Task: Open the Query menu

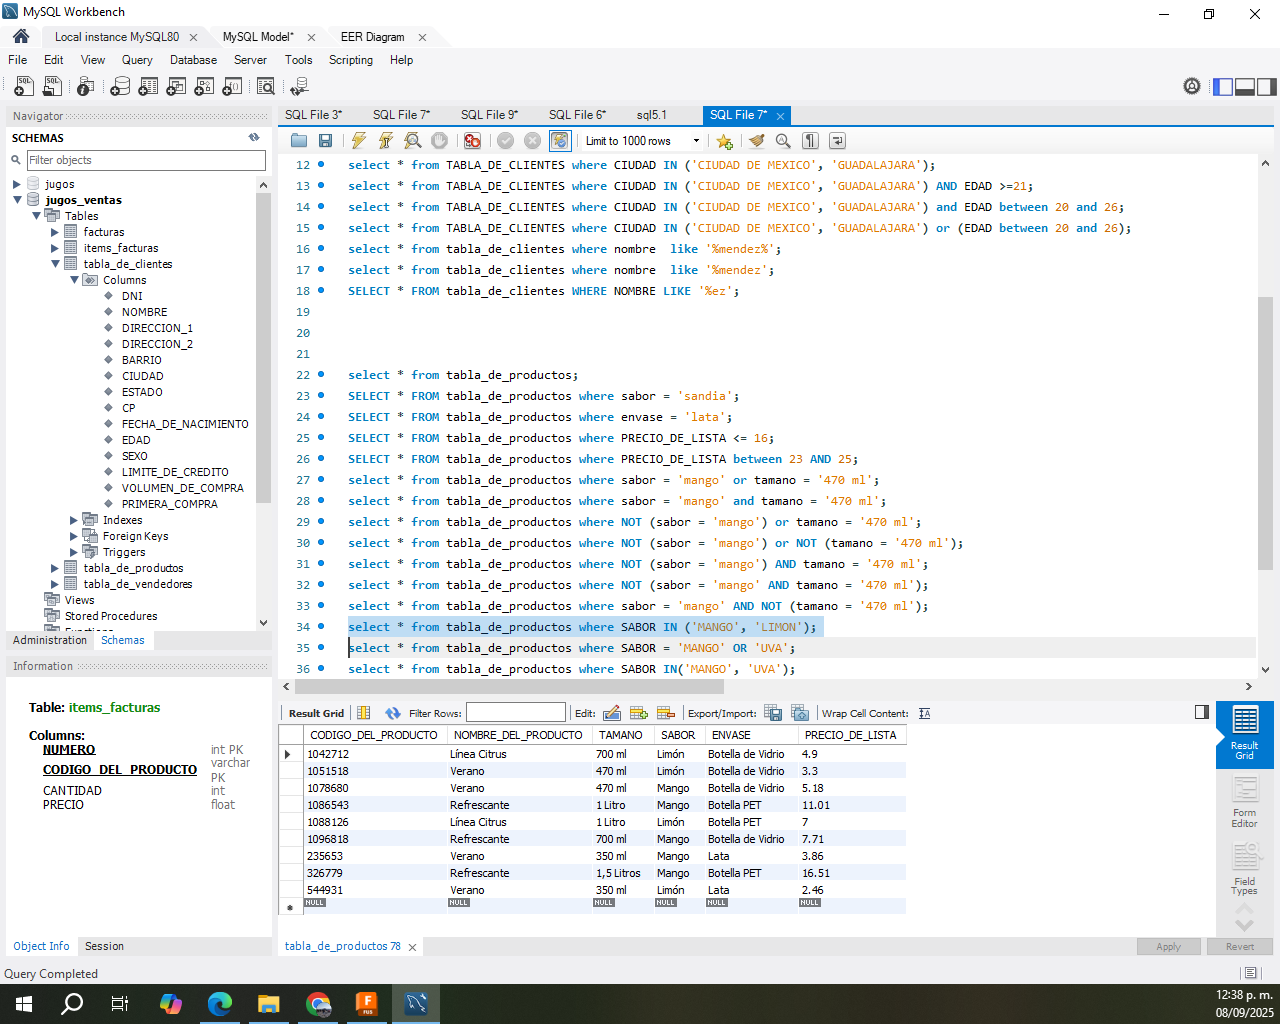Action: [x=137, y=60]
